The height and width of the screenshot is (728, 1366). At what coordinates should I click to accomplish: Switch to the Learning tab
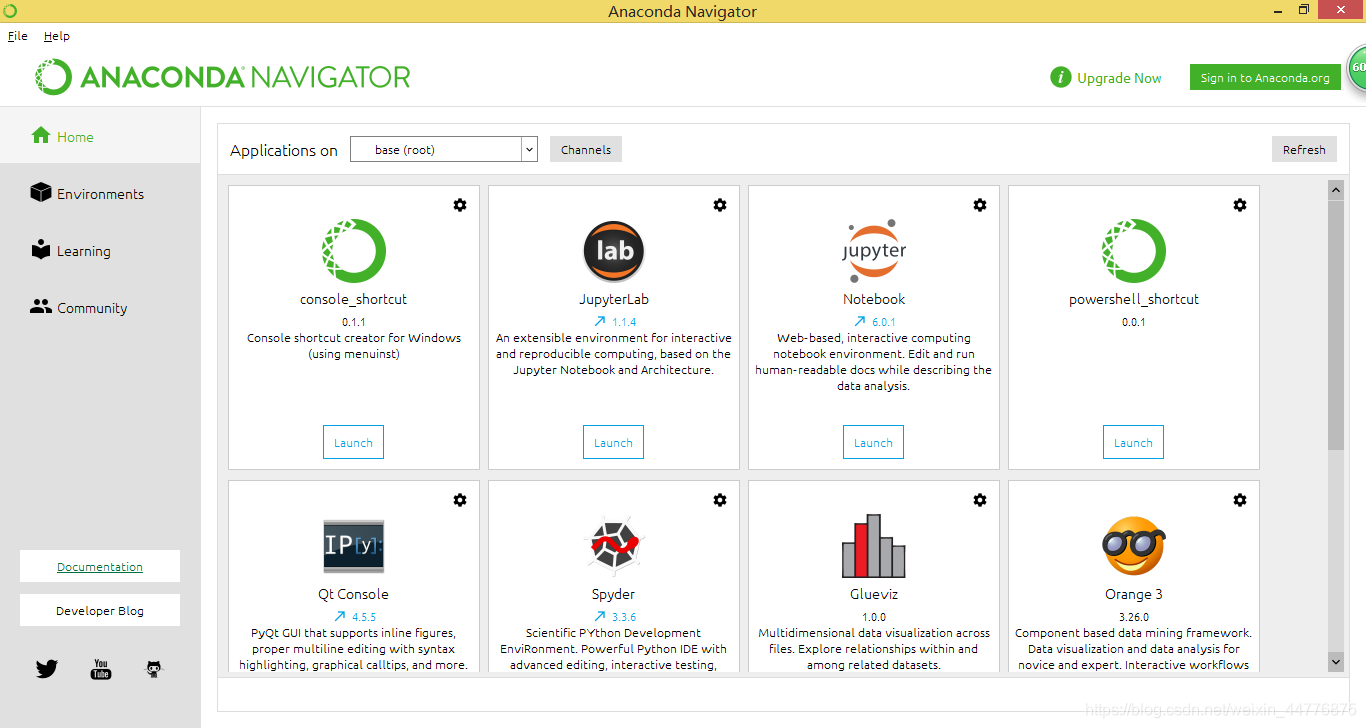pos(100,250)
